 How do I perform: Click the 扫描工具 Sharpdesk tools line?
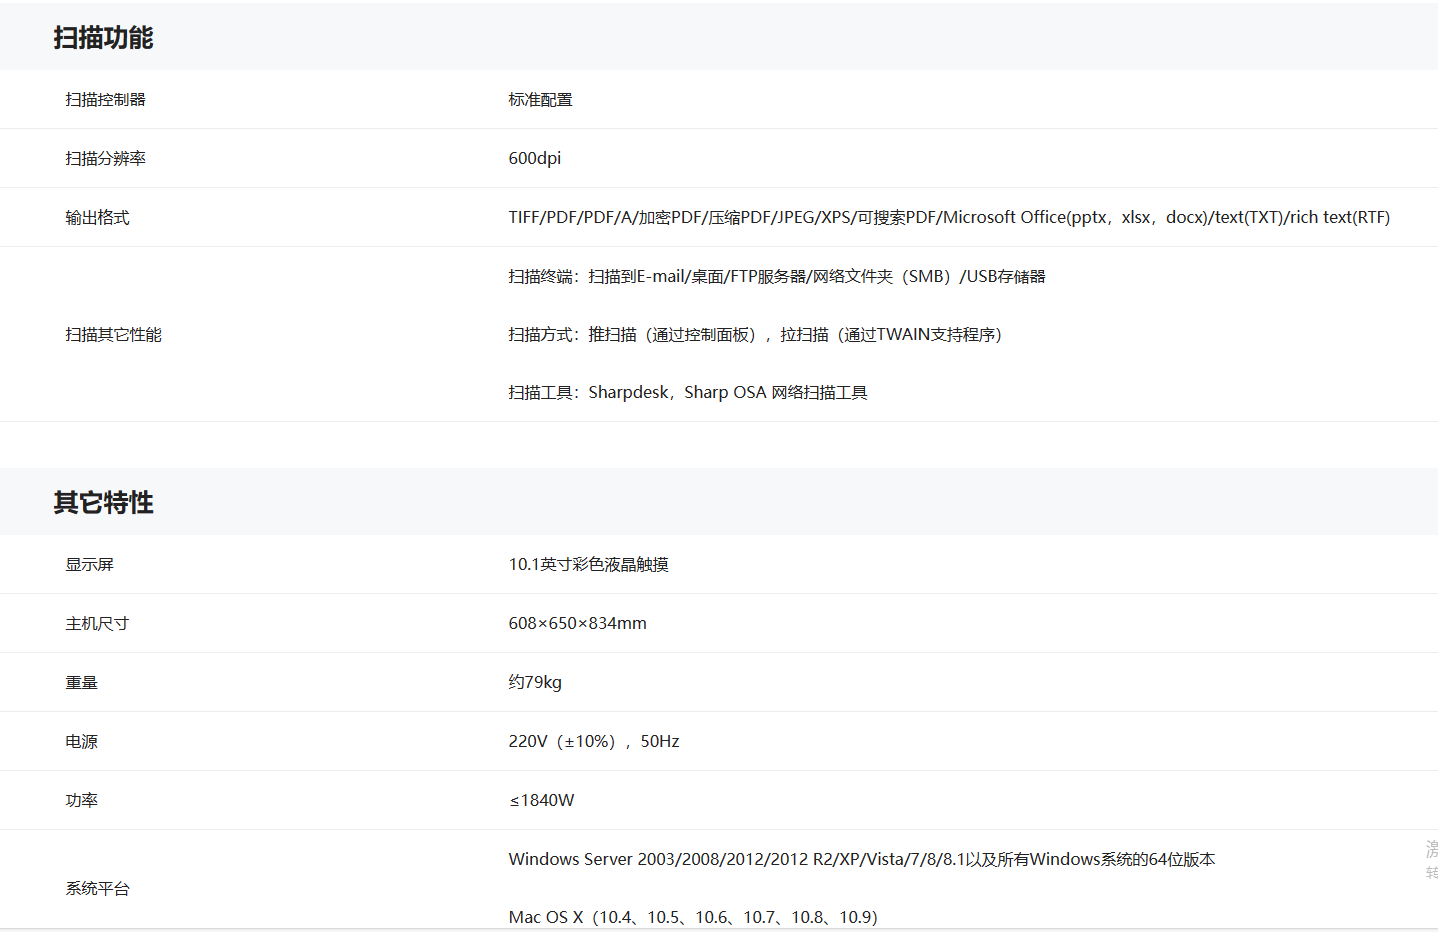[687, 393]
